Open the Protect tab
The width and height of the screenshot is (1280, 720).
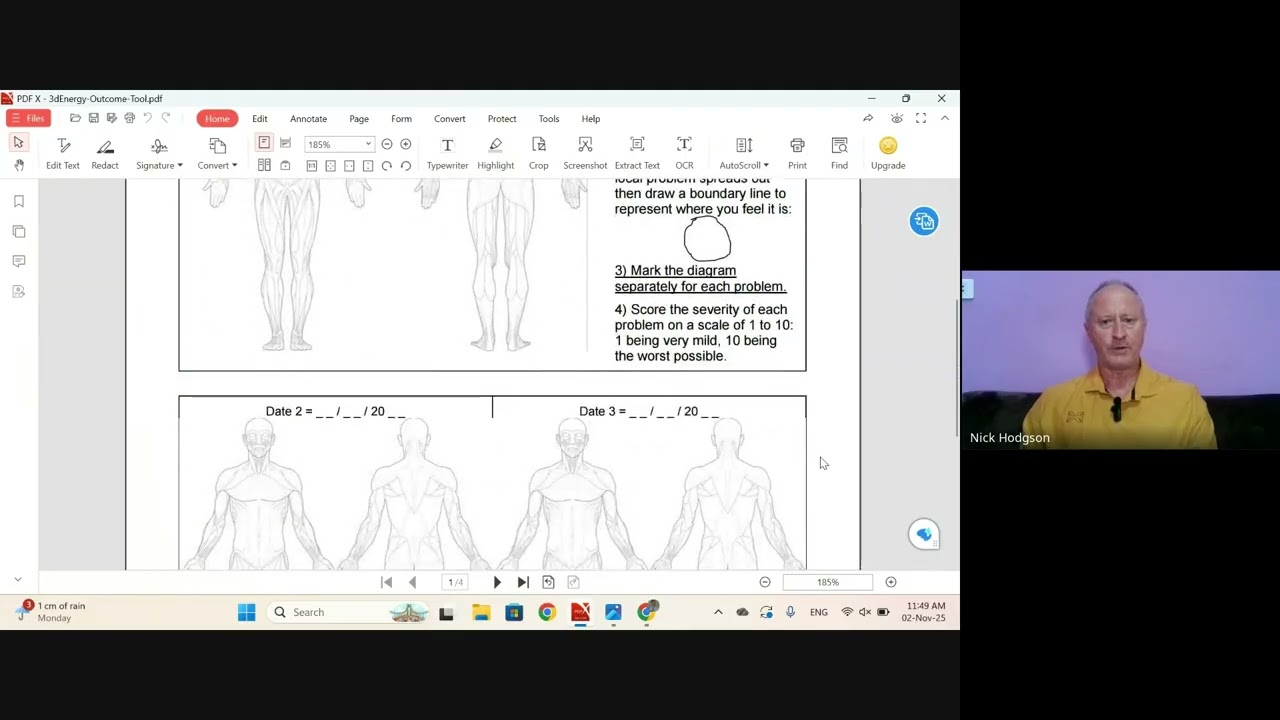point(502,119)
